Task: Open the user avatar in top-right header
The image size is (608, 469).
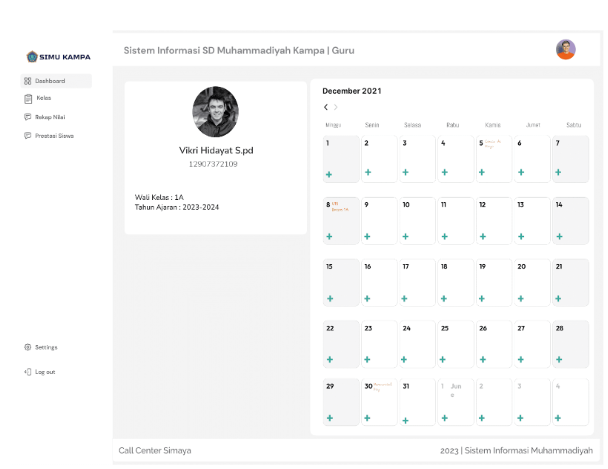Action: coord(566,49)
